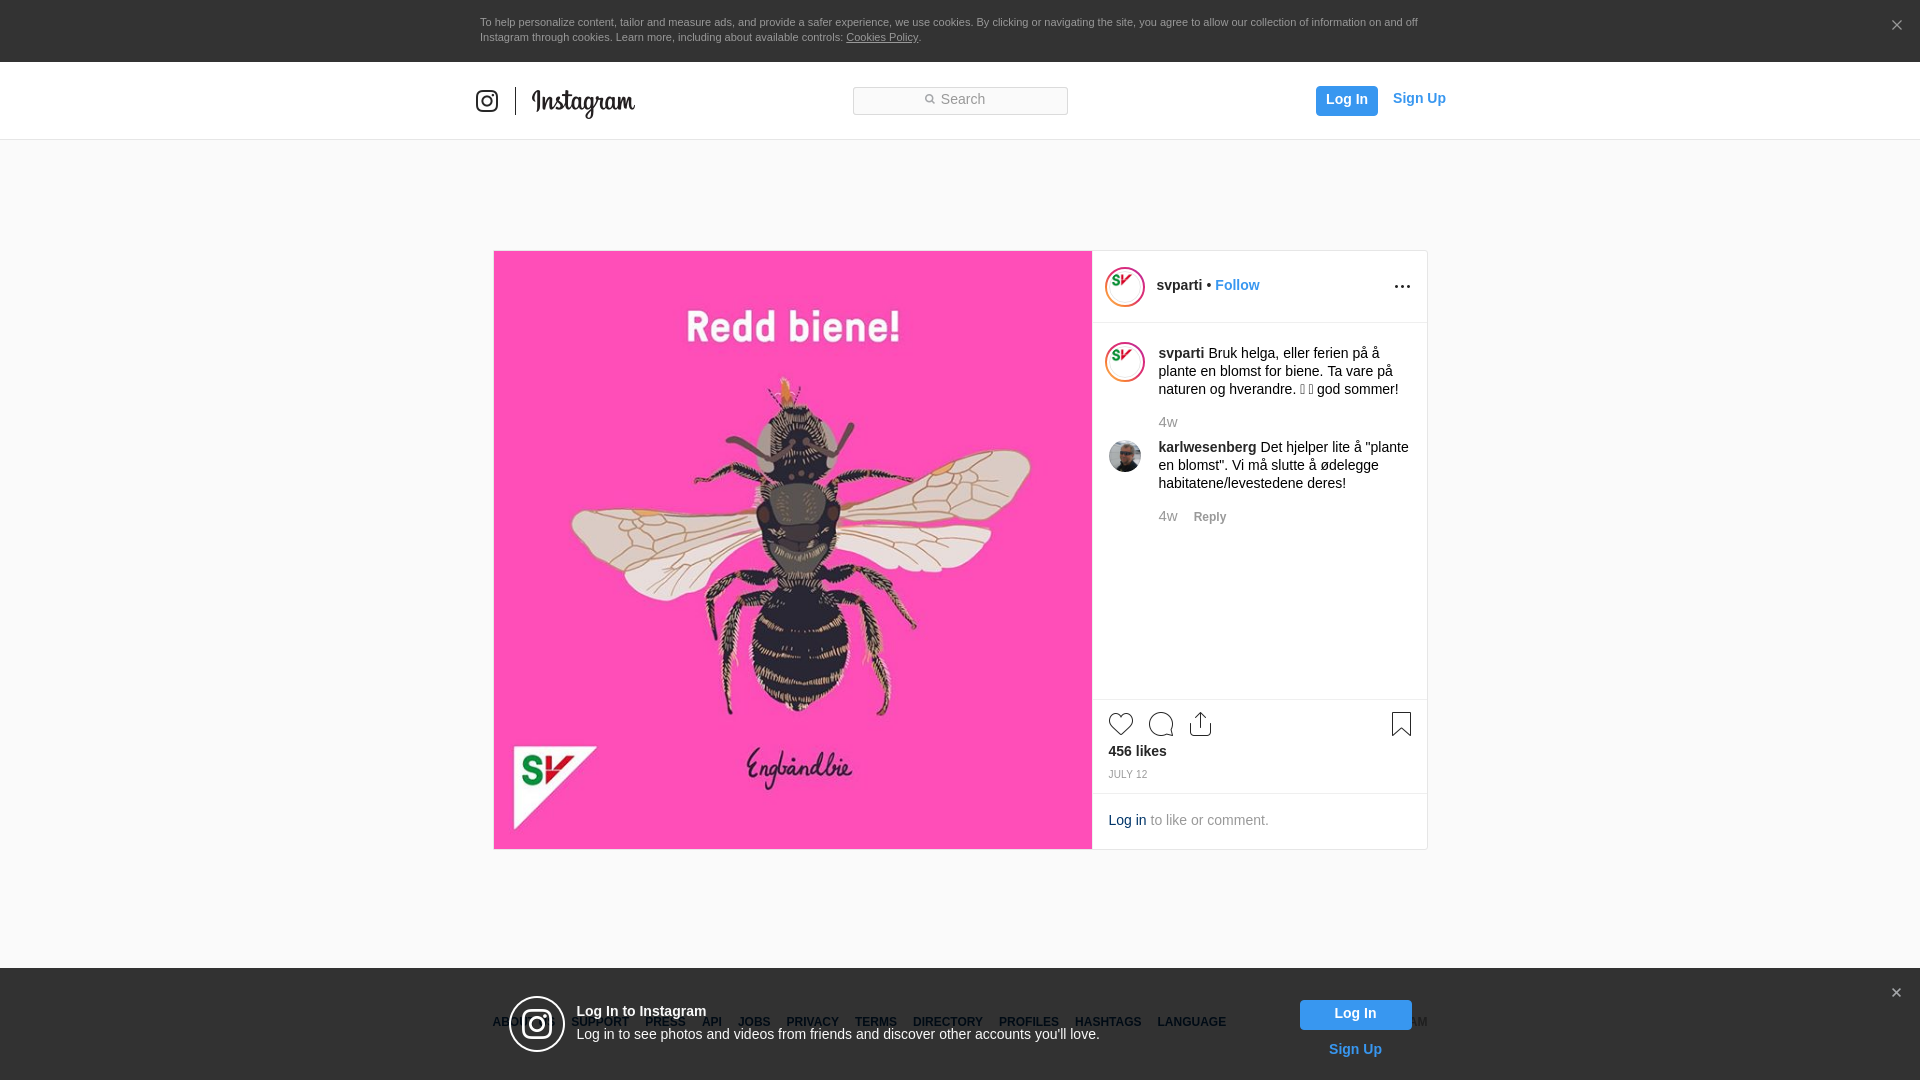Open svparti username in post header
Screen dimensions: 1920x1080
point(1179,285)
